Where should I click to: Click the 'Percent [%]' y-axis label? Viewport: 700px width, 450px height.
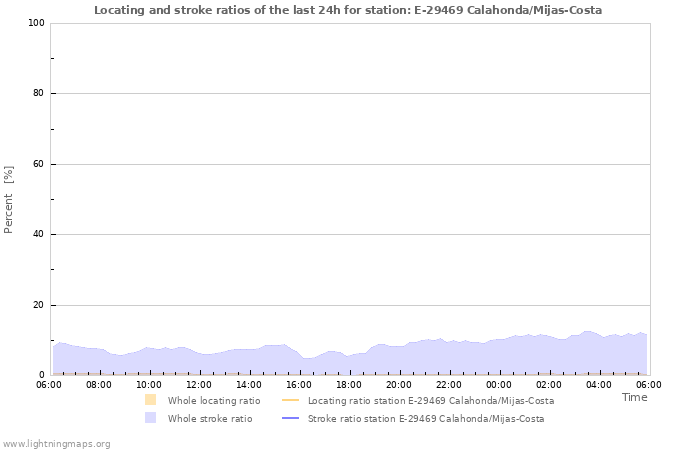[x=9, y=200]
